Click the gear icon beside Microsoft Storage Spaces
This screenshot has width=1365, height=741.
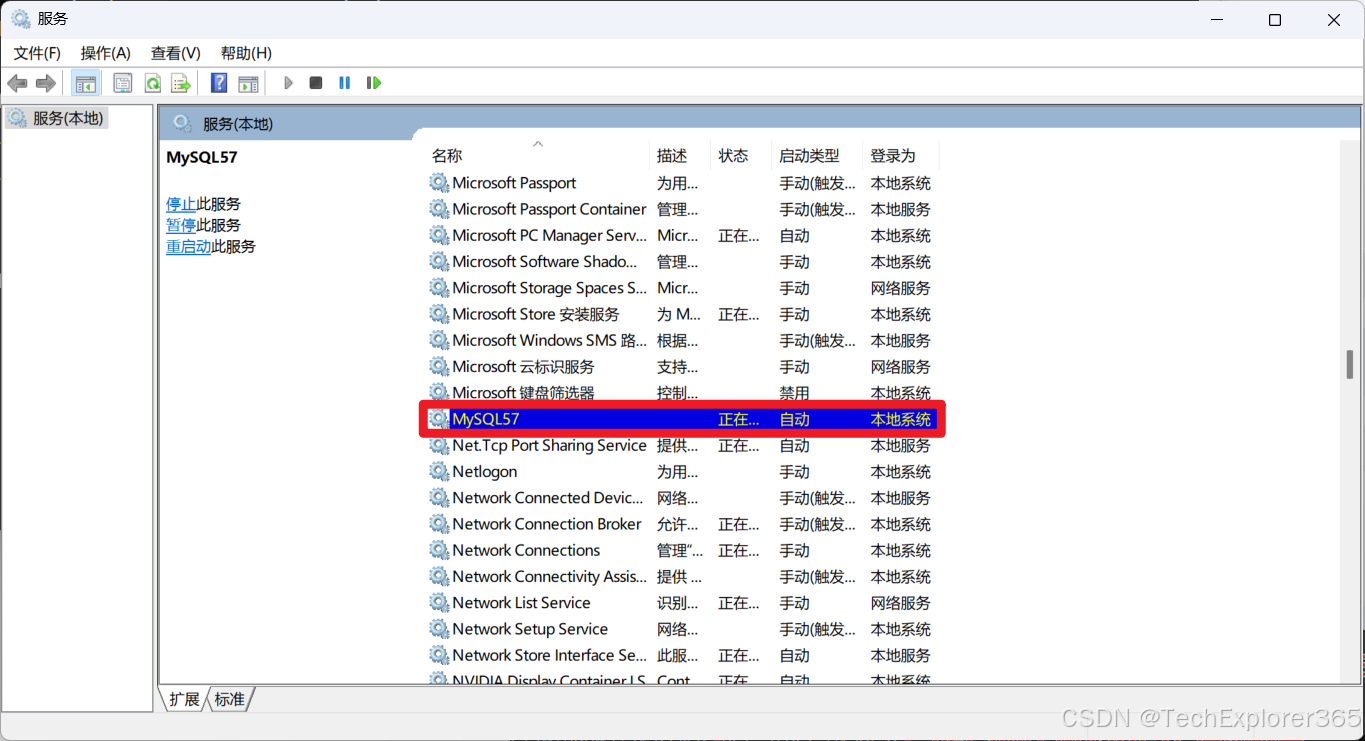pyautogui.click(x=439, y=288)
